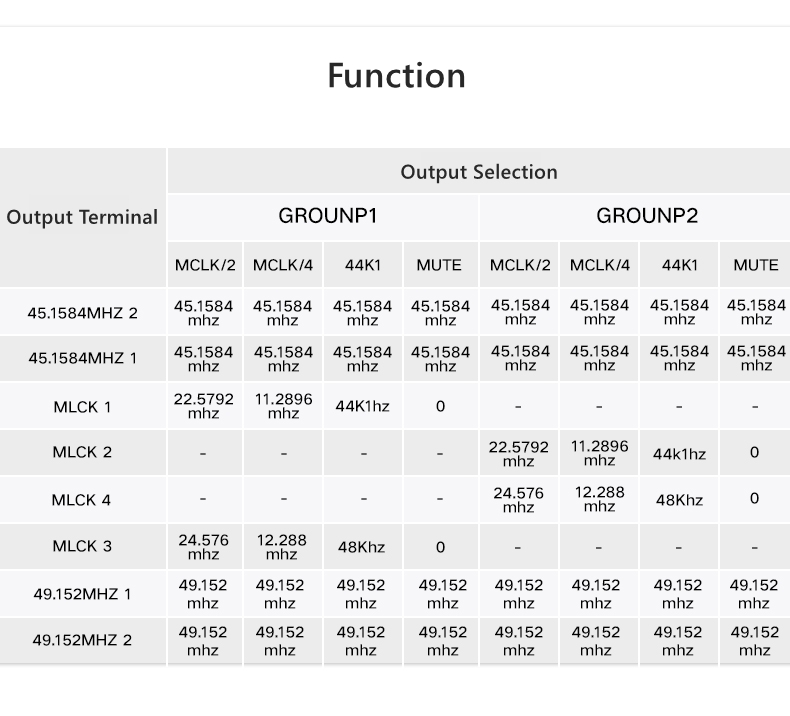Screen dimensions: 790x716
Task: Click the "Output Terminal" header cell
Action: pyautogui.click(x=82, y=217)
